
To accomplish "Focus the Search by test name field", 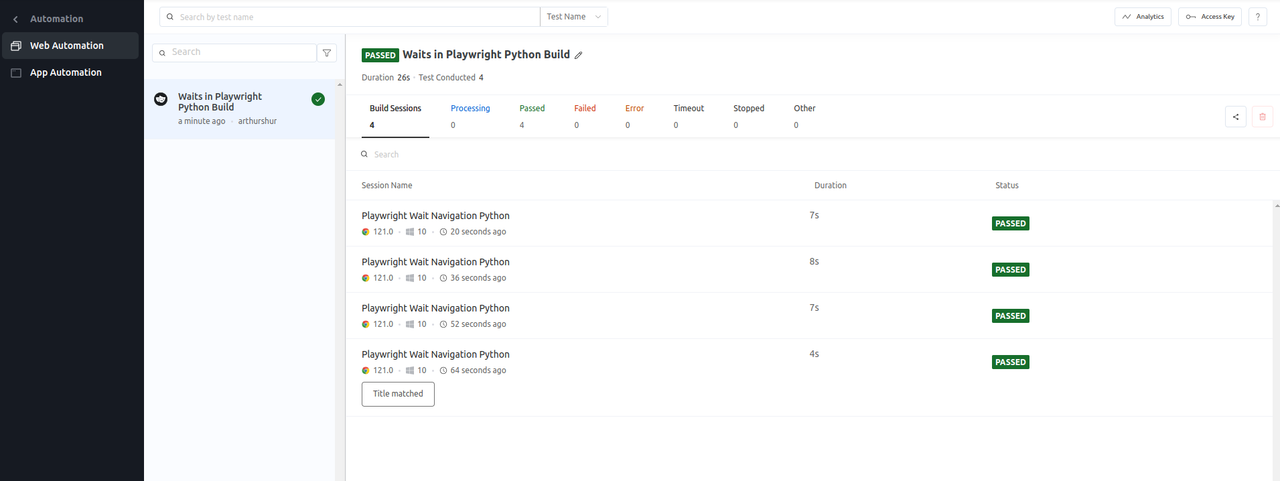I will click(350, 17).
